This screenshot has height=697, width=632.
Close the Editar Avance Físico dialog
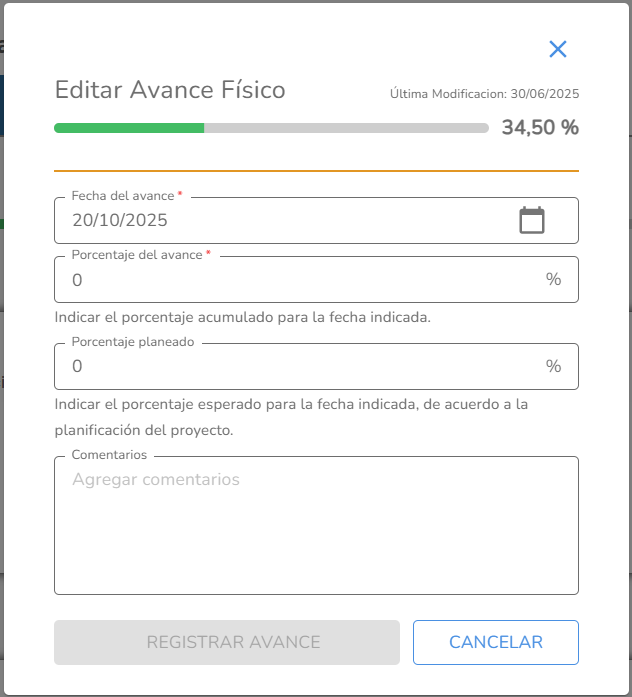(x=558, y=49)
